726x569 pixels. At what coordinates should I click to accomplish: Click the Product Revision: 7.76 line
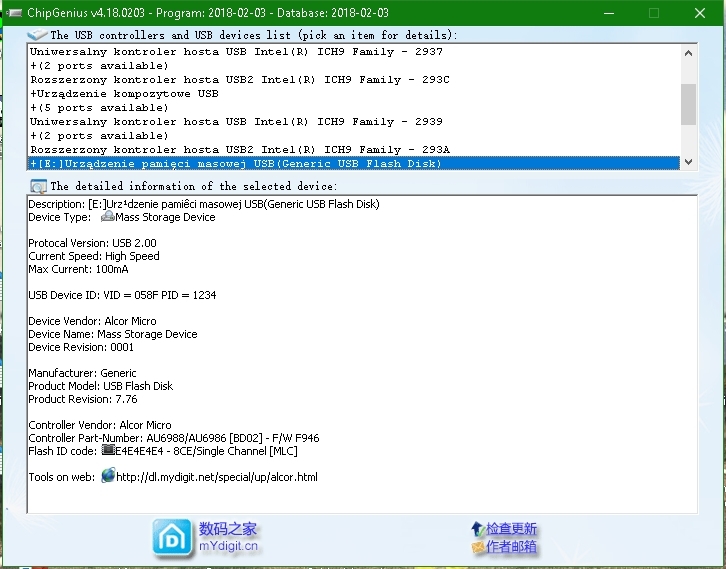point(83,399)
